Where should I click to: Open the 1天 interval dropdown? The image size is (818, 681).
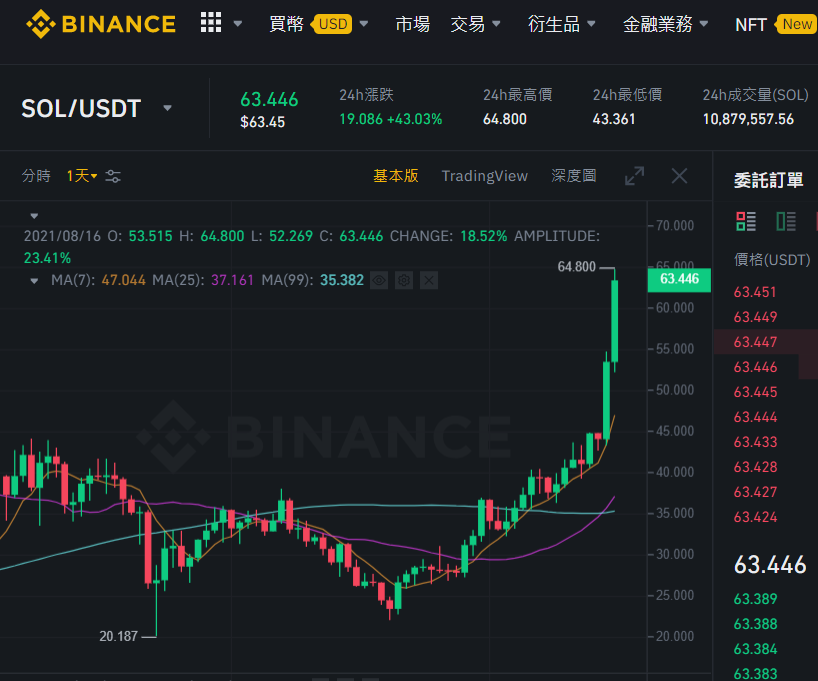pos(82,176)
